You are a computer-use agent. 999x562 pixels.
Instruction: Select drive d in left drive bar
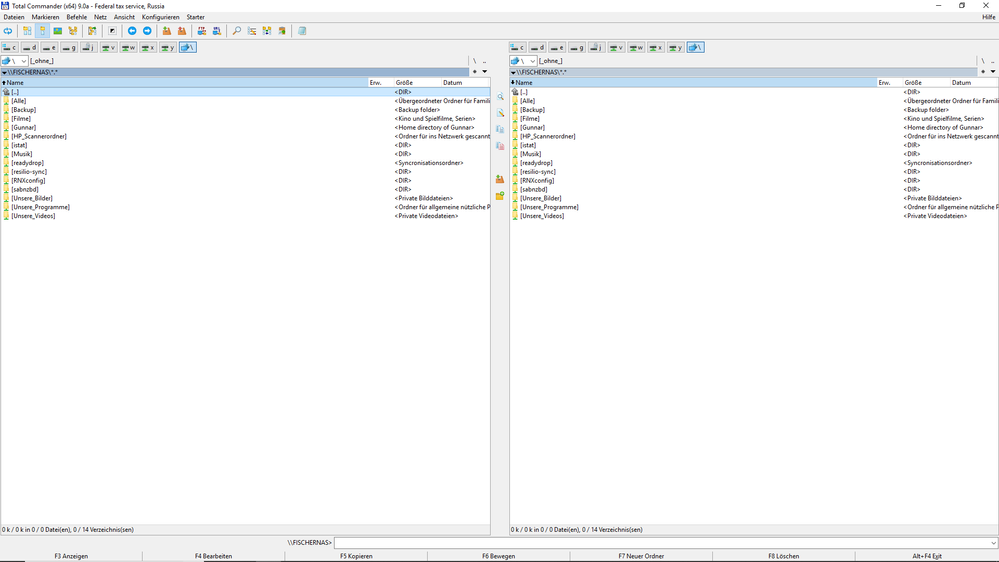[29, 47]
